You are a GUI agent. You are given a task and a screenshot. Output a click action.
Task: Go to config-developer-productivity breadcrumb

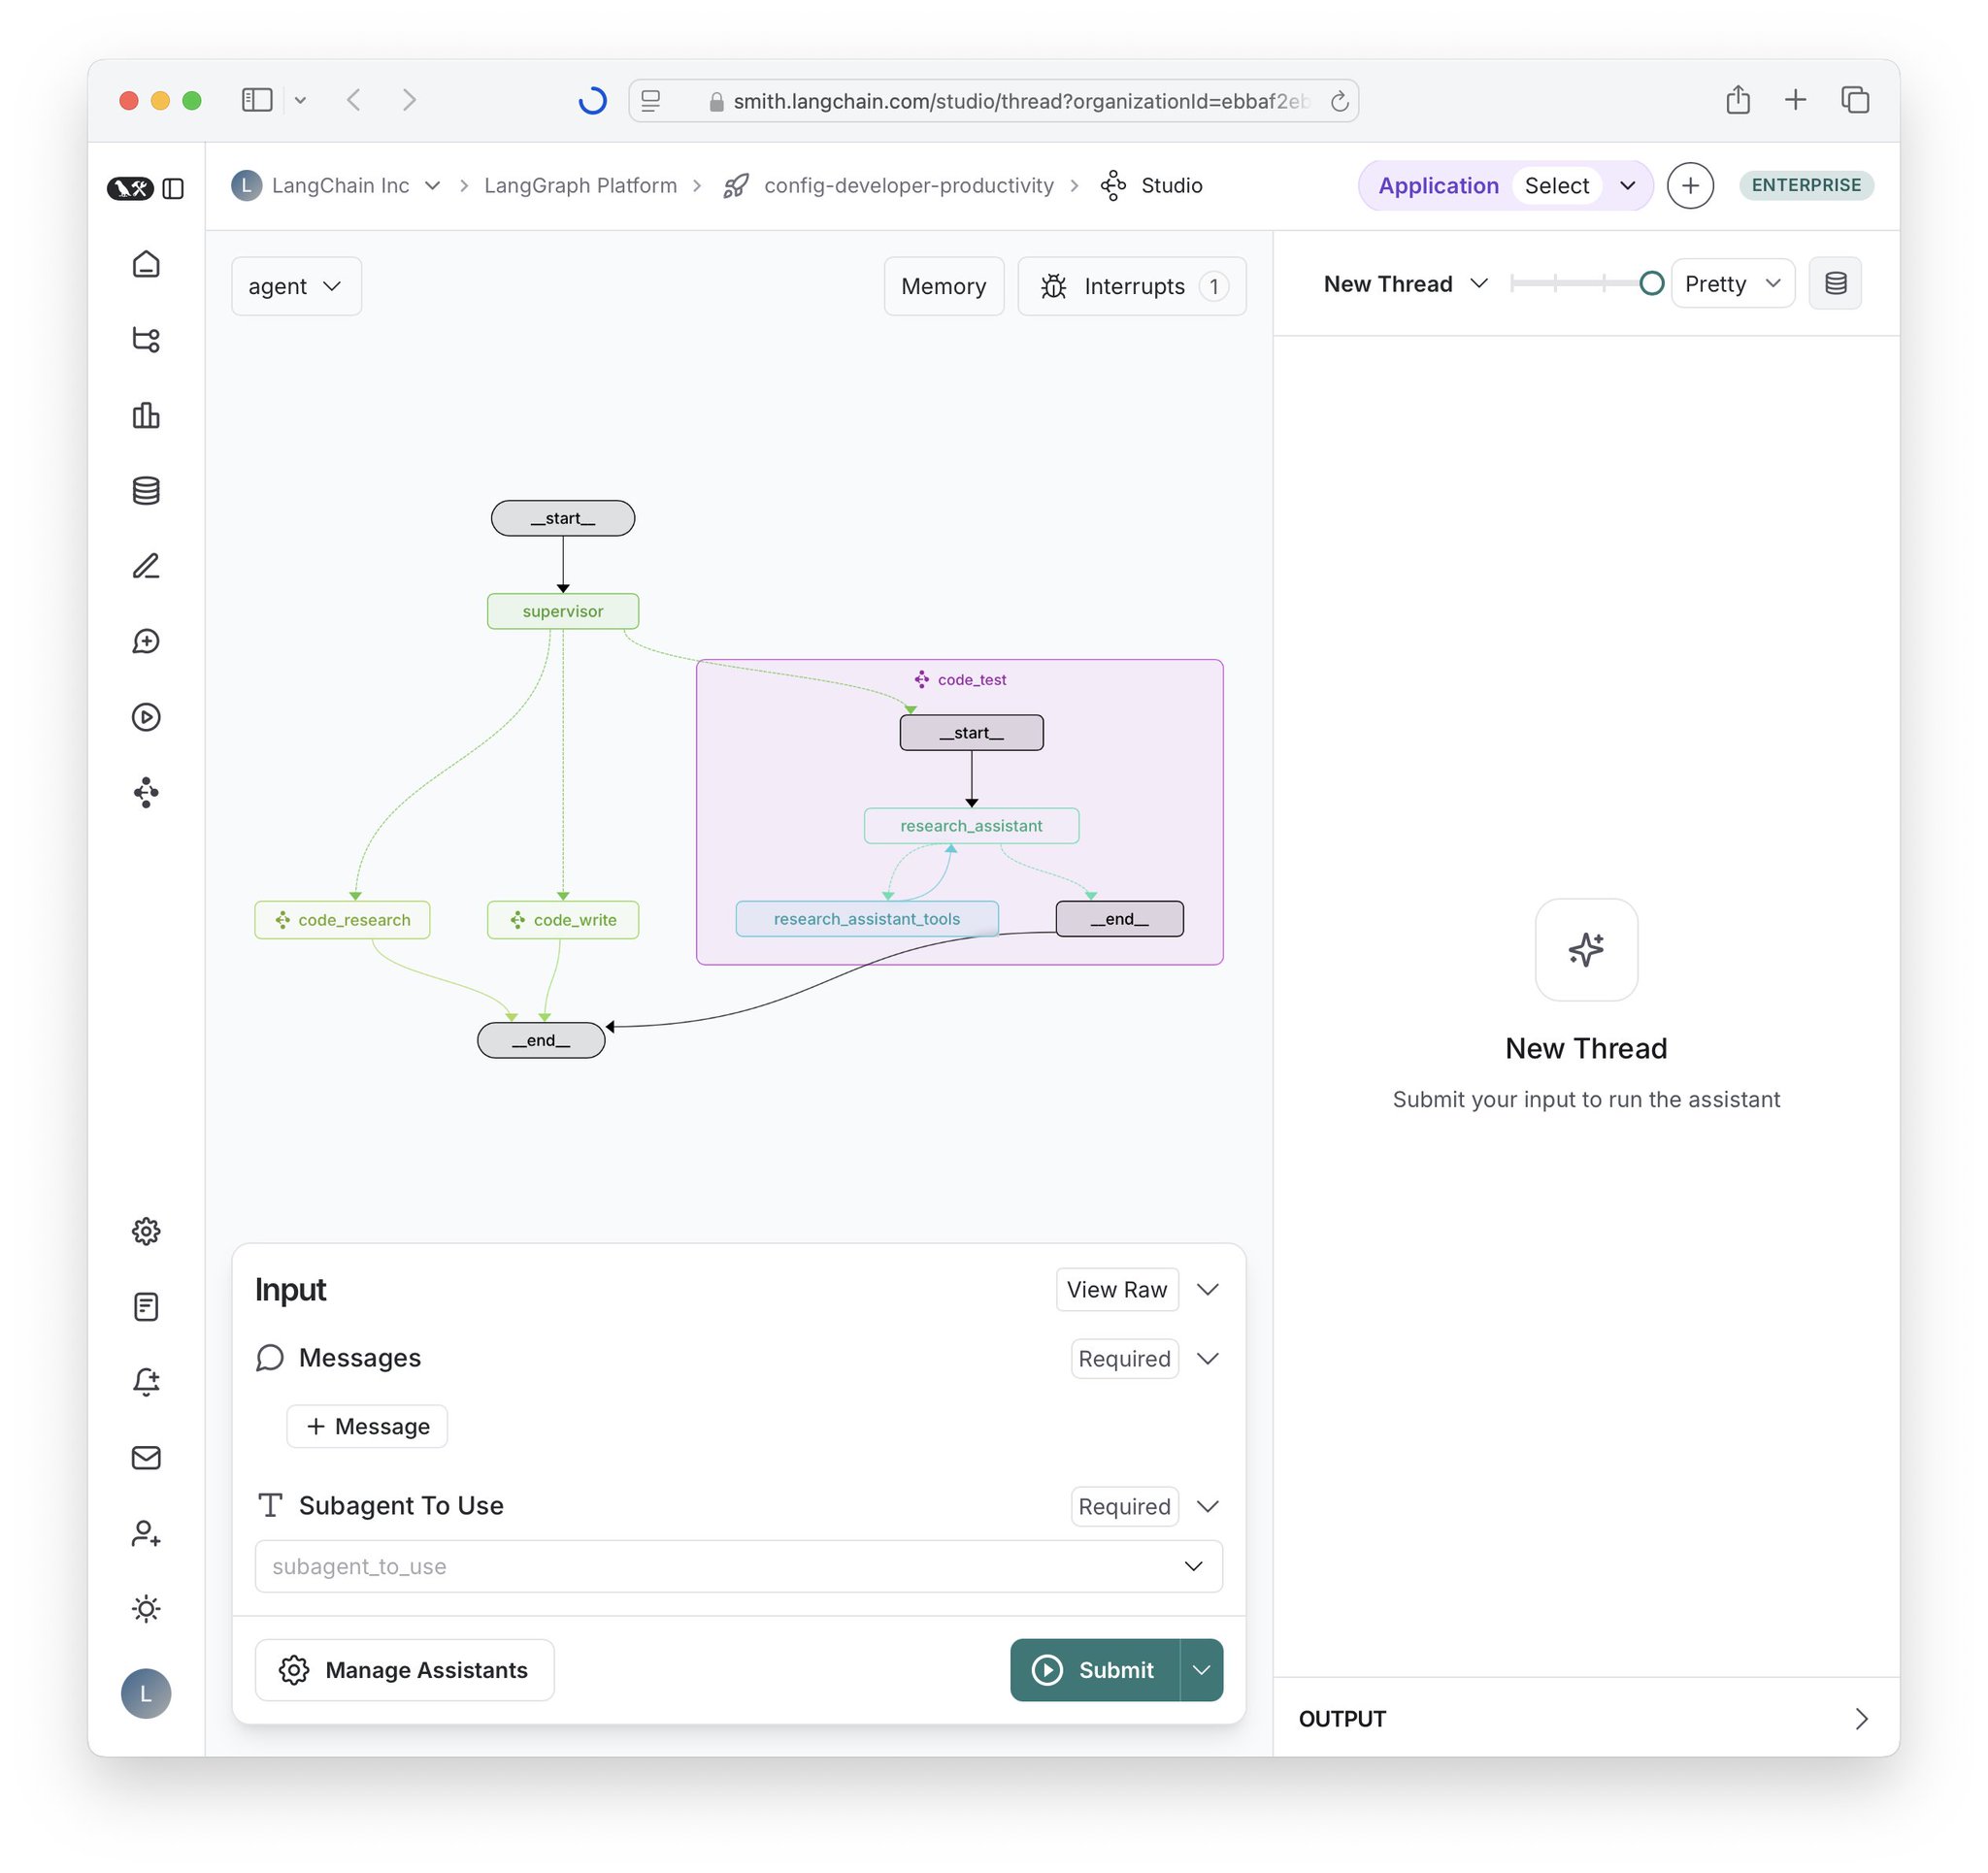(x=908, y=186)
